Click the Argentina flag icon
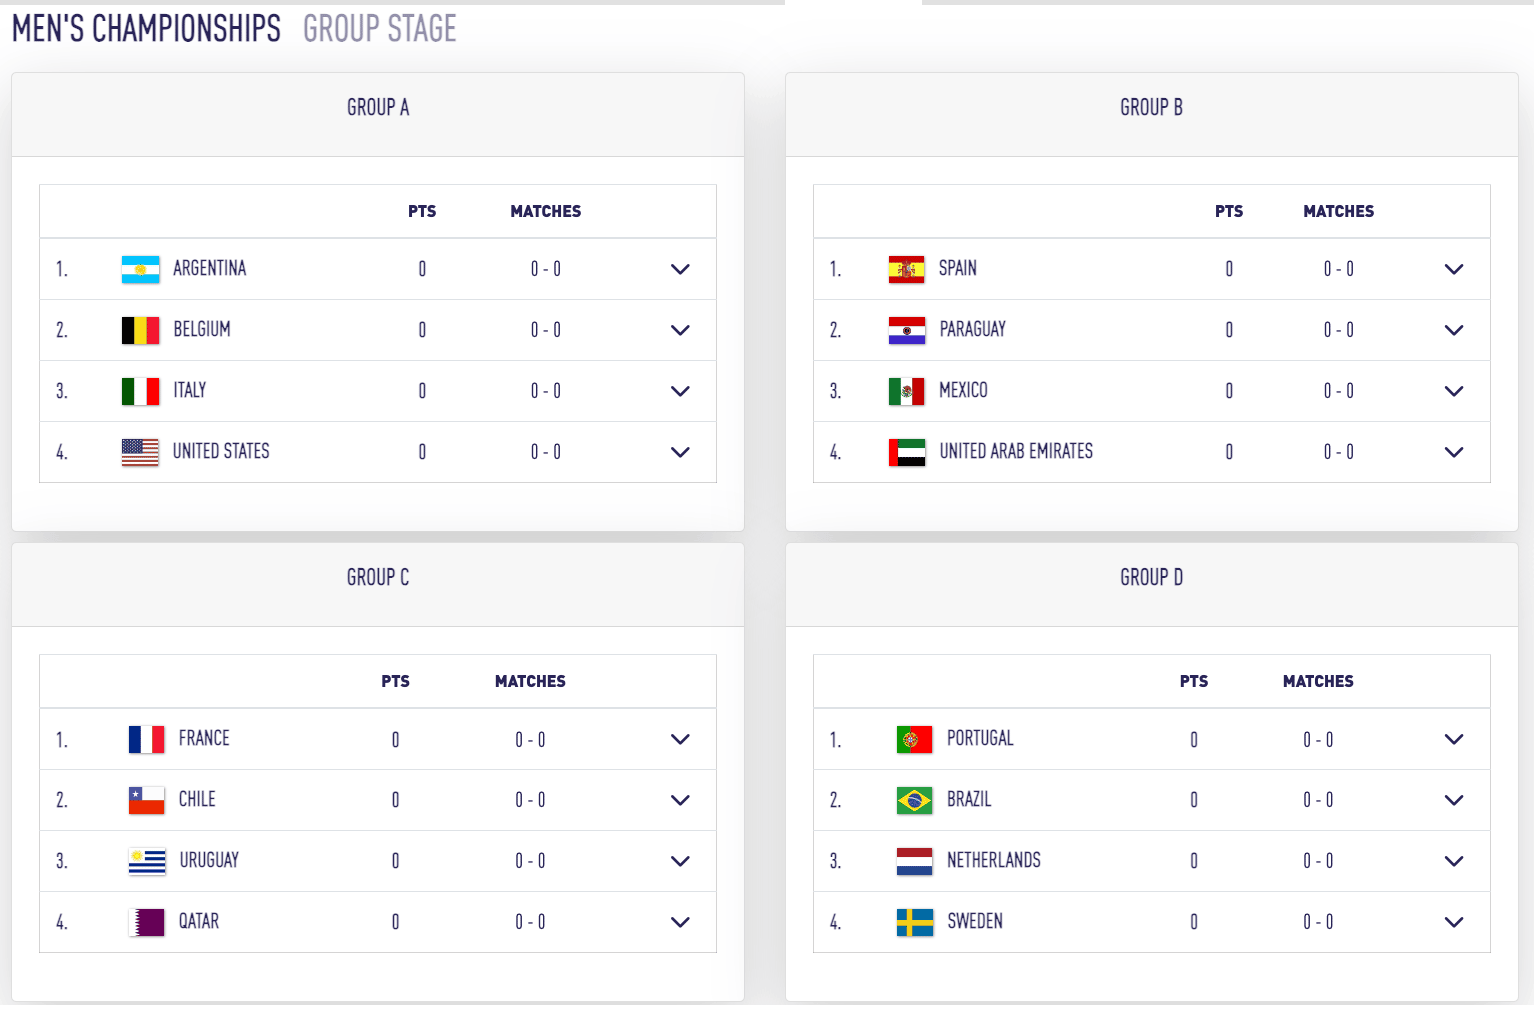The height and width of the screenshot is (1030, 1534). click(140, 269)
